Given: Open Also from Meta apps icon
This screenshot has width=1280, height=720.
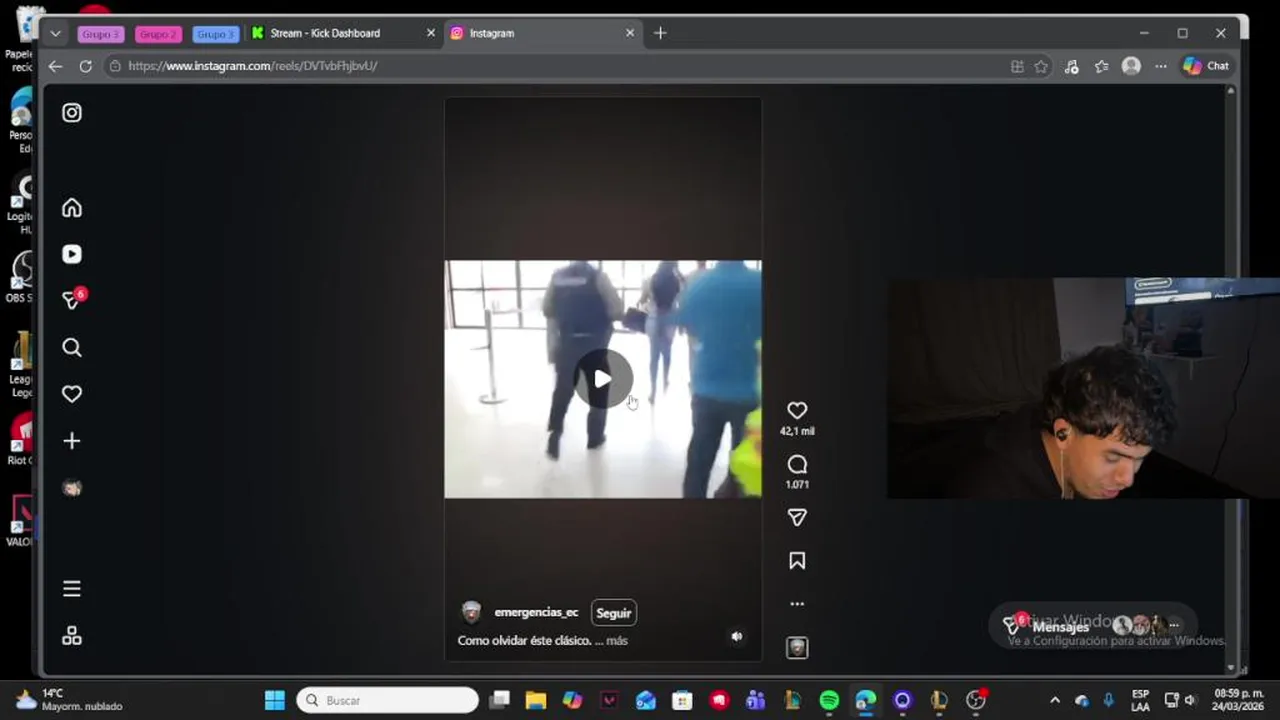Looking at the screenshot, I should [72, 636].
